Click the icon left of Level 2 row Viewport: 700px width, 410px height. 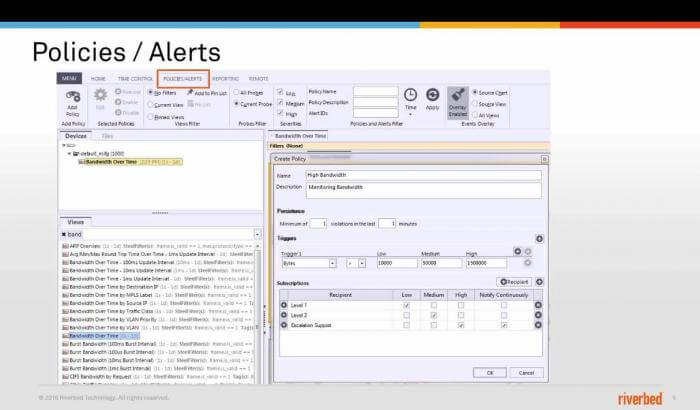coord(284,315)
